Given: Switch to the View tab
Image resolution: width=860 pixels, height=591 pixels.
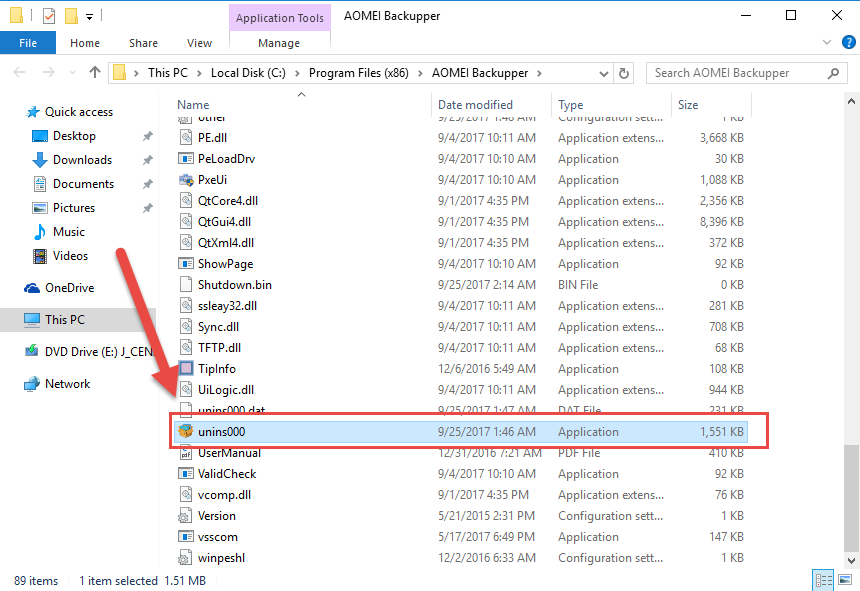Looking at the screenshot, I should coord(199,43).
